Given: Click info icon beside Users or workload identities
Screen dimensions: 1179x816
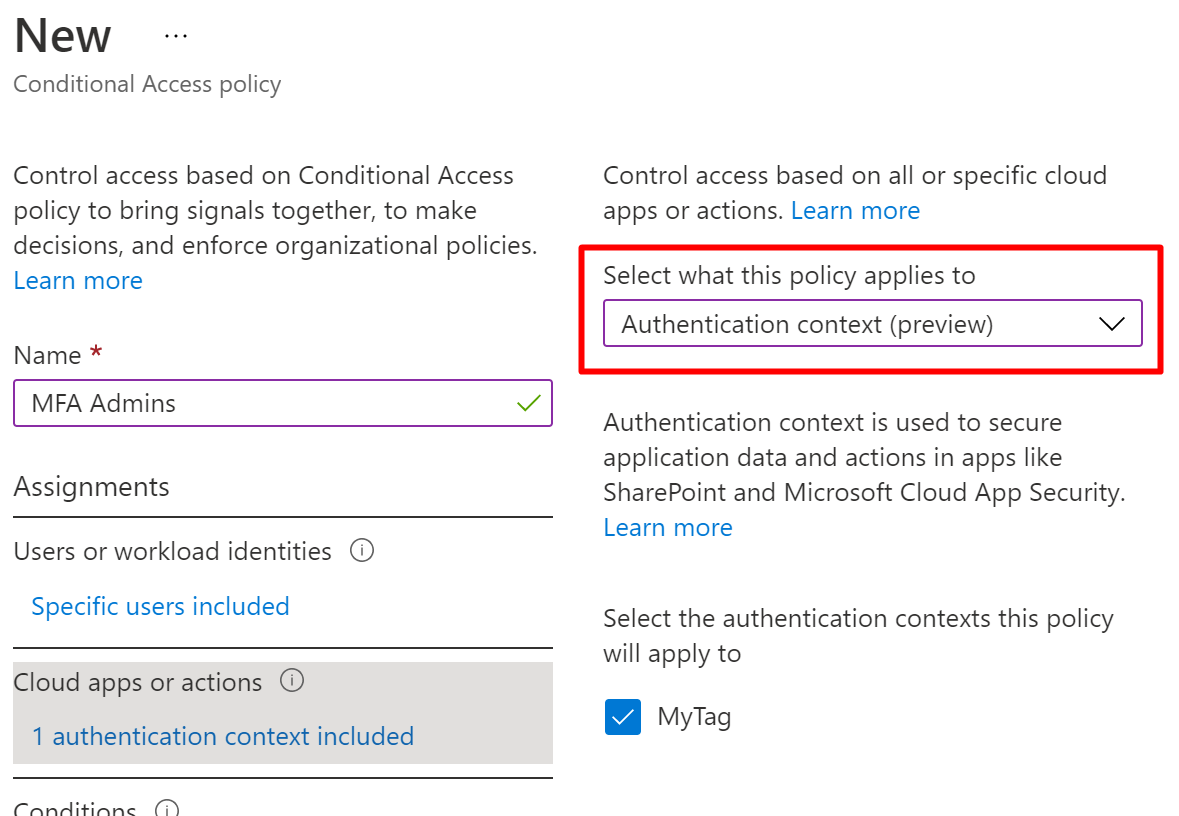Looking at the screenshot, I should click(x=363, y=551).
